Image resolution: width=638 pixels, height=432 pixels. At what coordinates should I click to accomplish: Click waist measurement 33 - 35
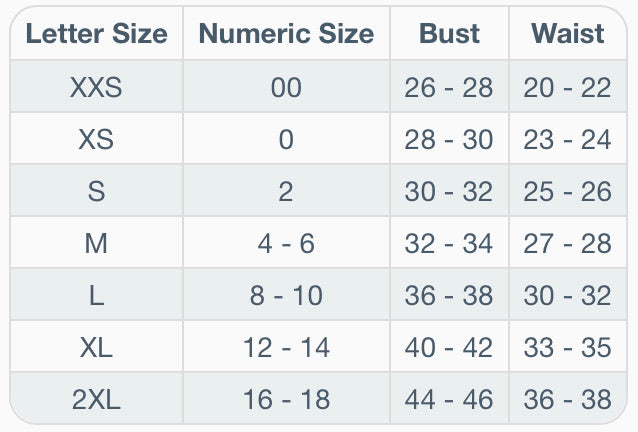pos(568,347)
